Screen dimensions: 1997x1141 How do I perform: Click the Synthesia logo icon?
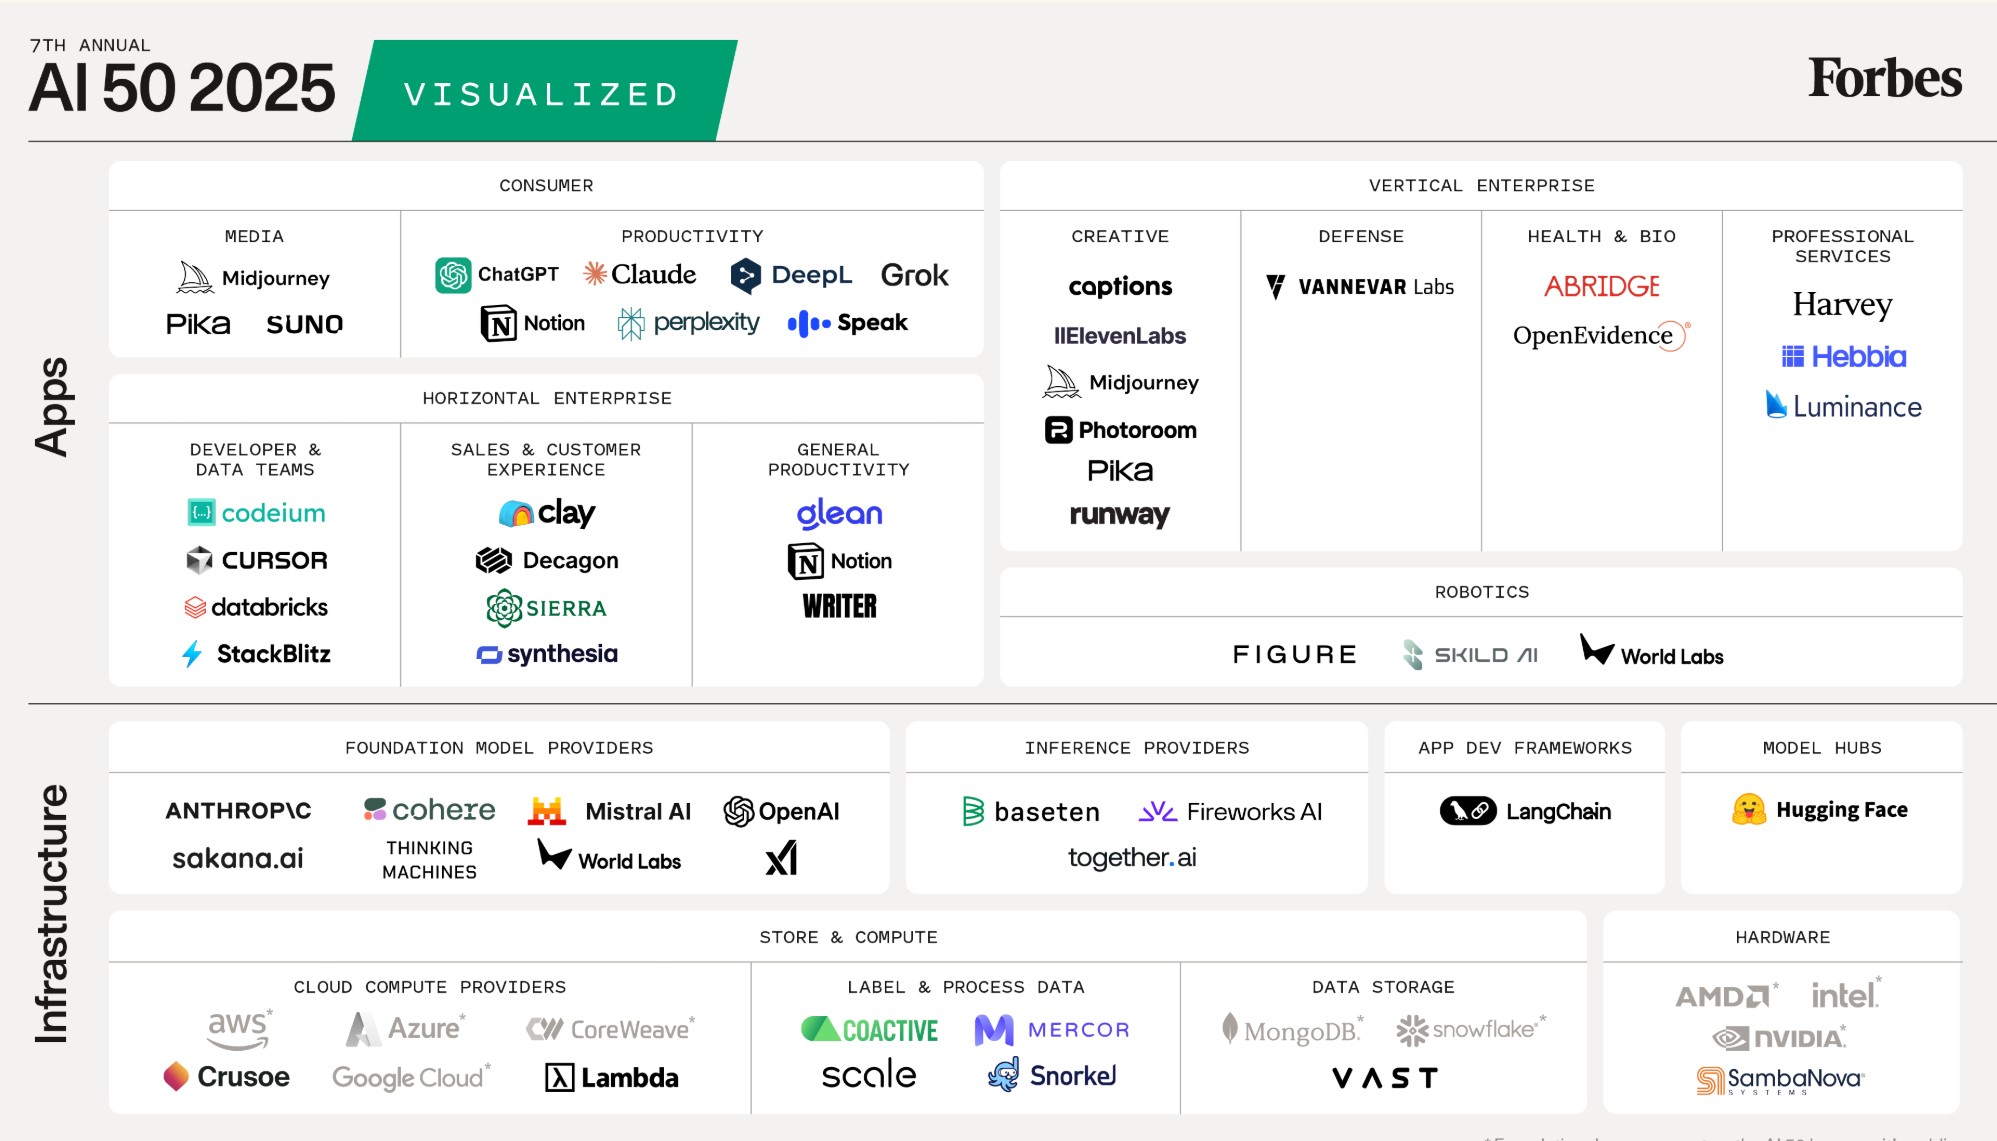(489, 655)
